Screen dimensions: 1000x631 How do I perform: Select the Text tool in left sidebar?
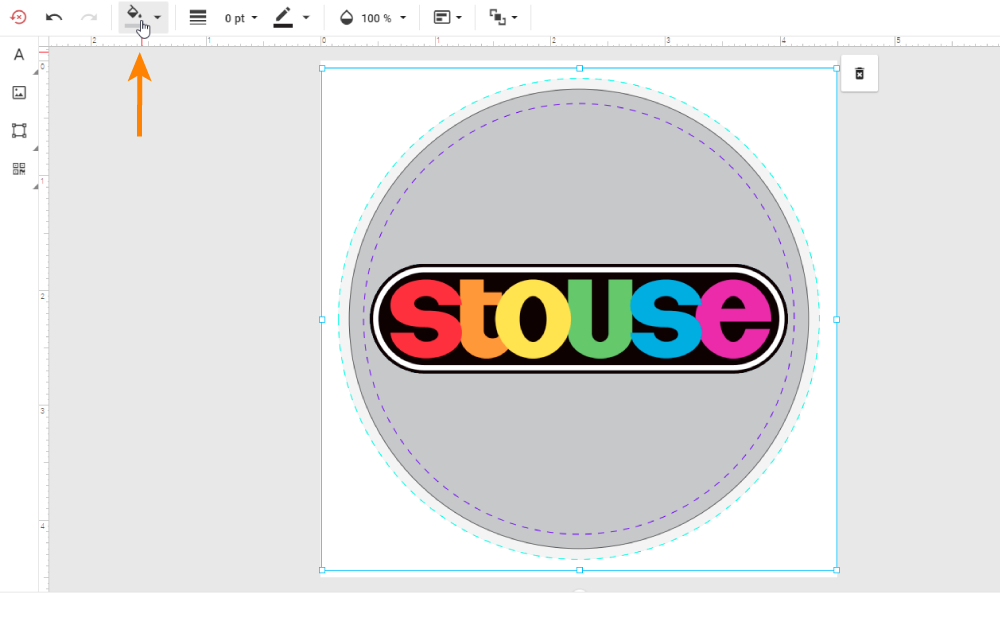coord(19,55)
